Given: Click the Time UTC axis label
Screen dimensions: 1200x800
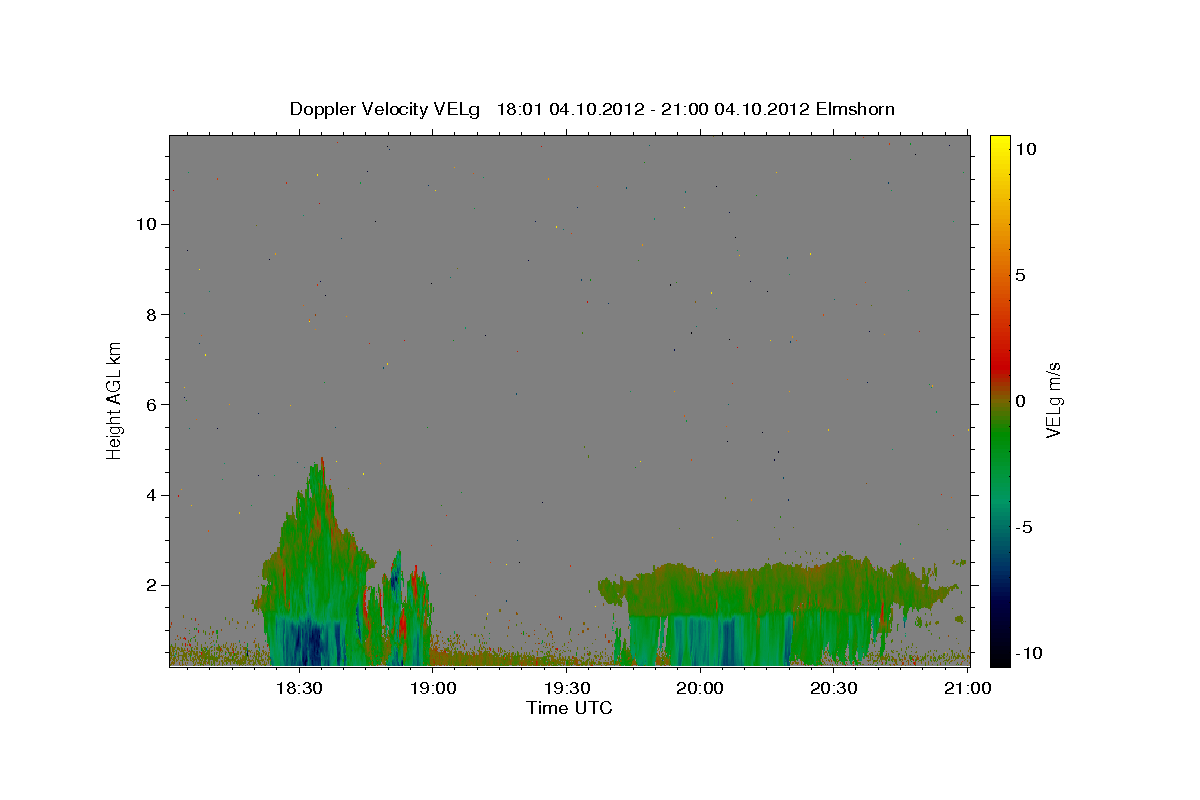Looking at the screenshot, I should (569, 708).
